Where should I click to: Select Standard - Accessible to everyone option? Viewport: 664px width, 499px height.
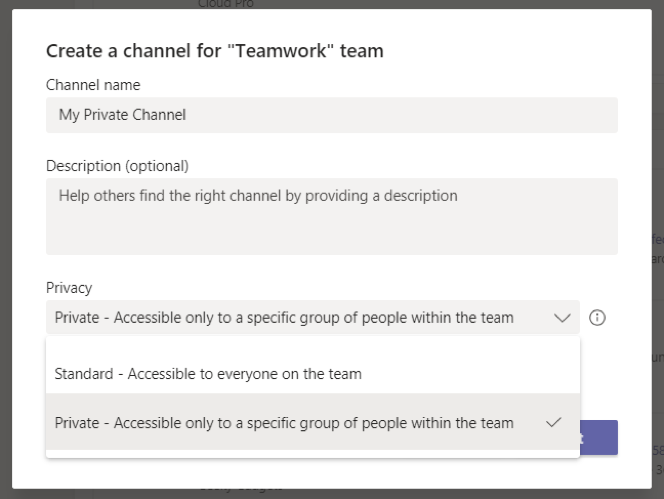[208, 374]
